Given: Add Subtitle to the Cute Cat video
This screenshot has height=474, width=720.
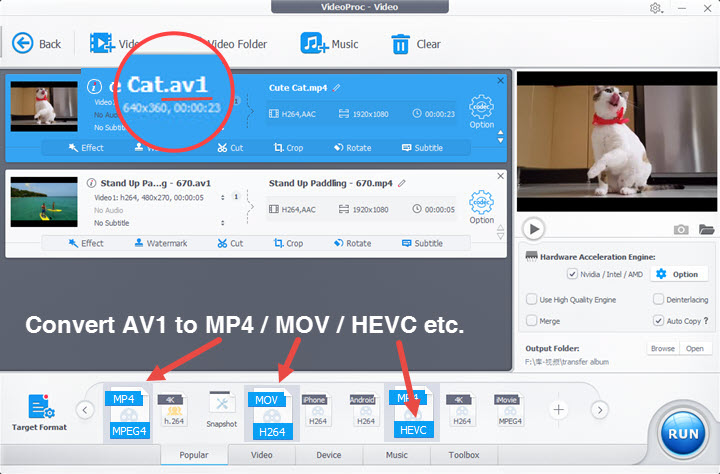Looking at the screenshot, I should pyautogui.click(x=422, y=148).
